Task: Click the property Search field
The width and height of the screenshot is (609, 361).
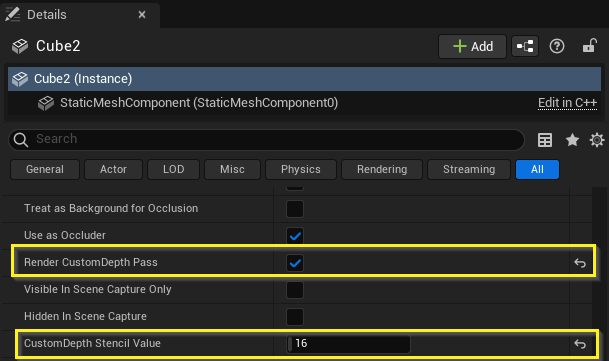Action: (266, 139)
